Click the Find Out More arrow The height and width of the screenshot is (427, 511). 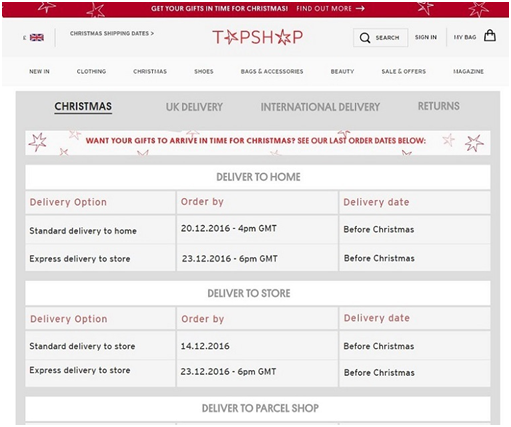coord(360,8)
